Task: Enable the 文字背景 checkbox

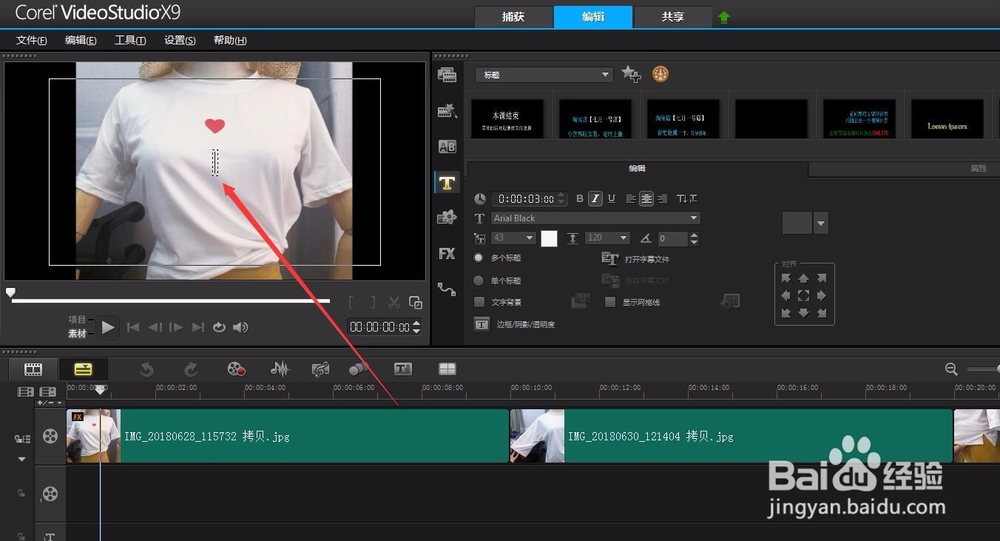Action: point(480,302)
